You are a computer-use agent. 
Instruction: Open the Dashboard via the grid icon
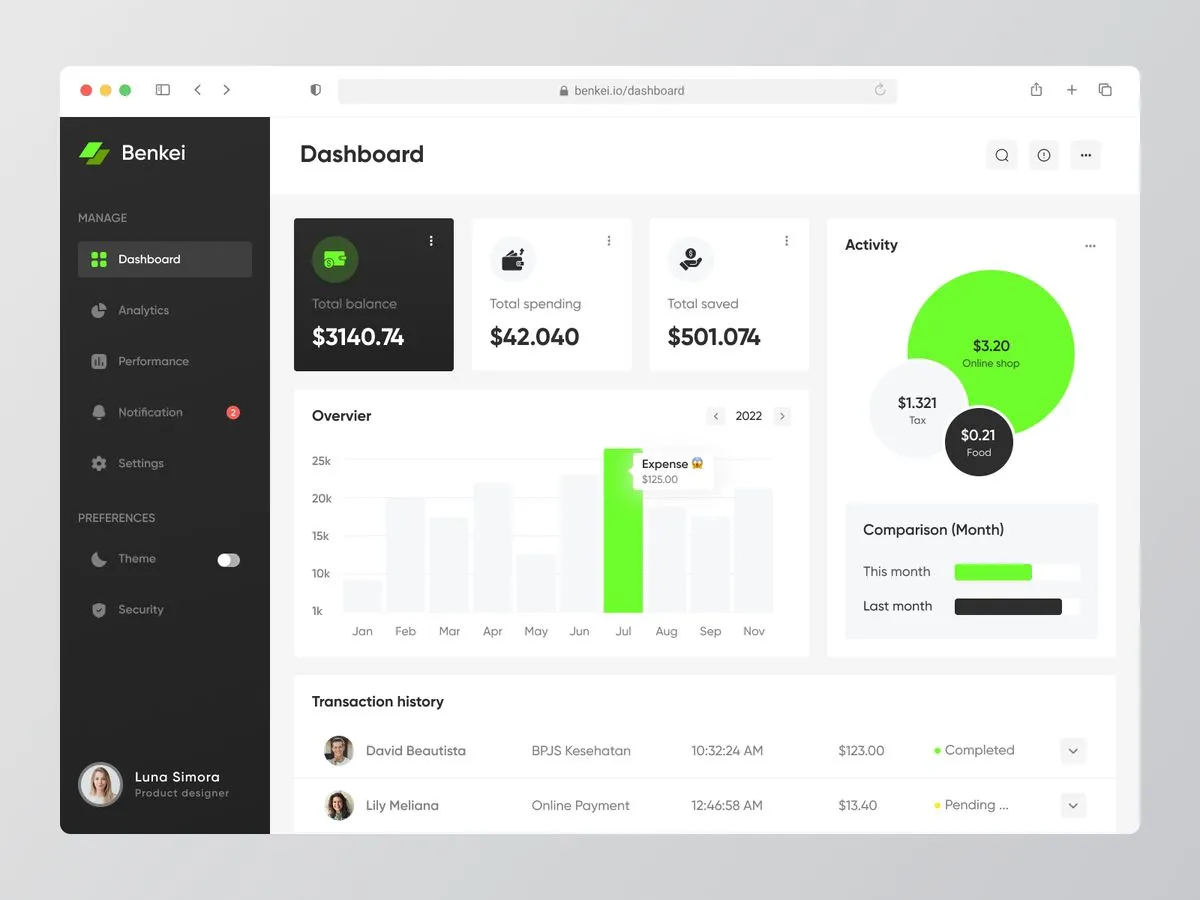[x=98, y=259]
